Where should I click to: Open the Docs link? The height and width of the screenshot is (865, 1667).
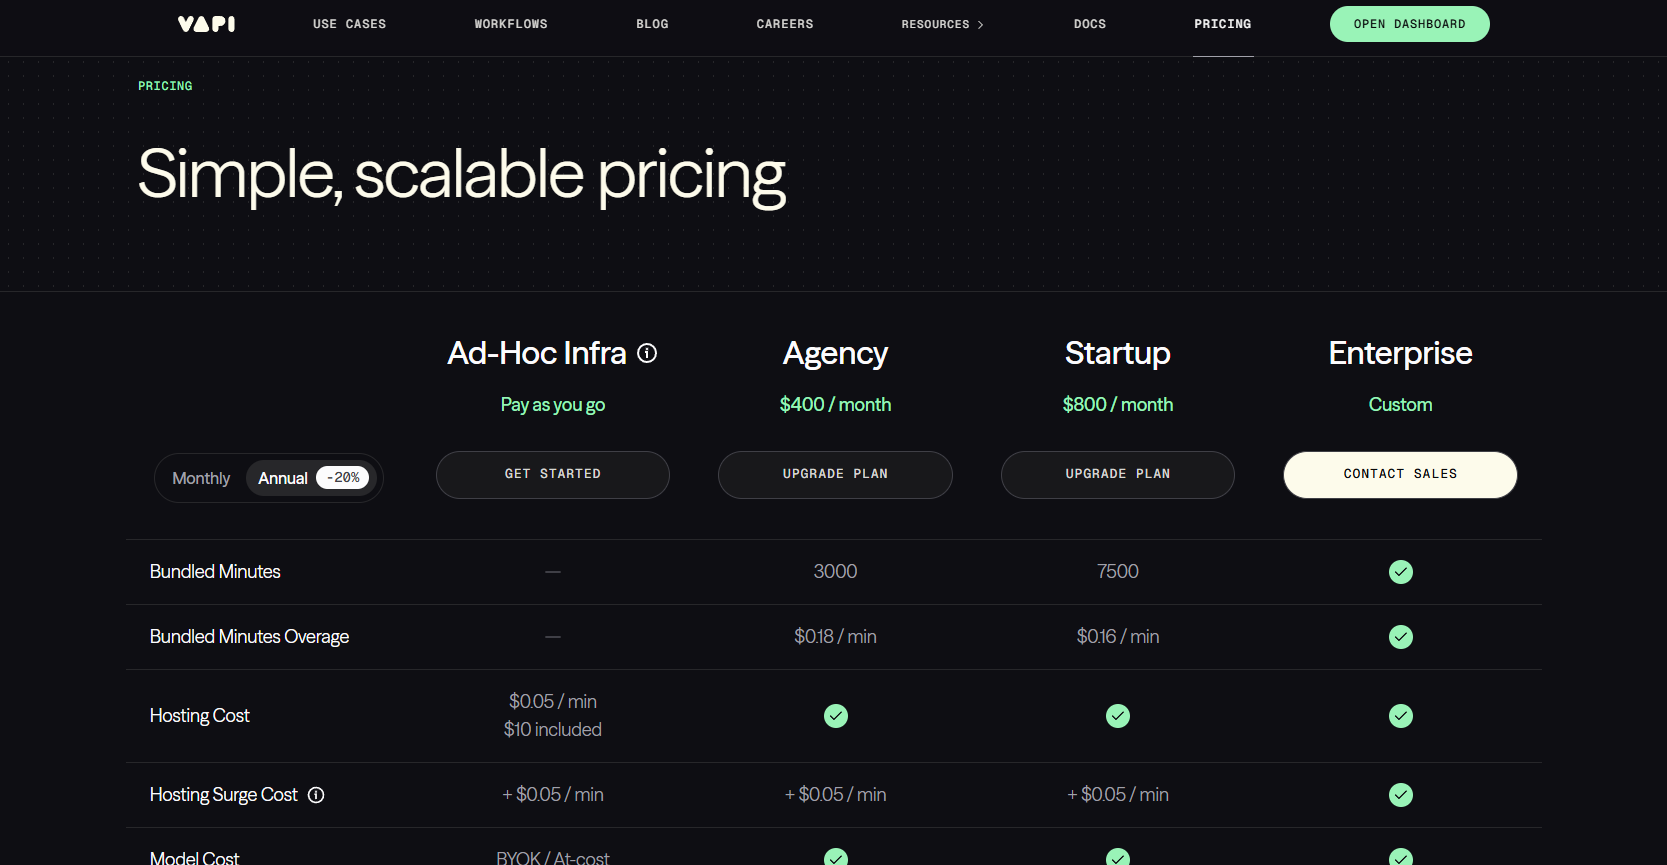click(x=1089, y=24)
